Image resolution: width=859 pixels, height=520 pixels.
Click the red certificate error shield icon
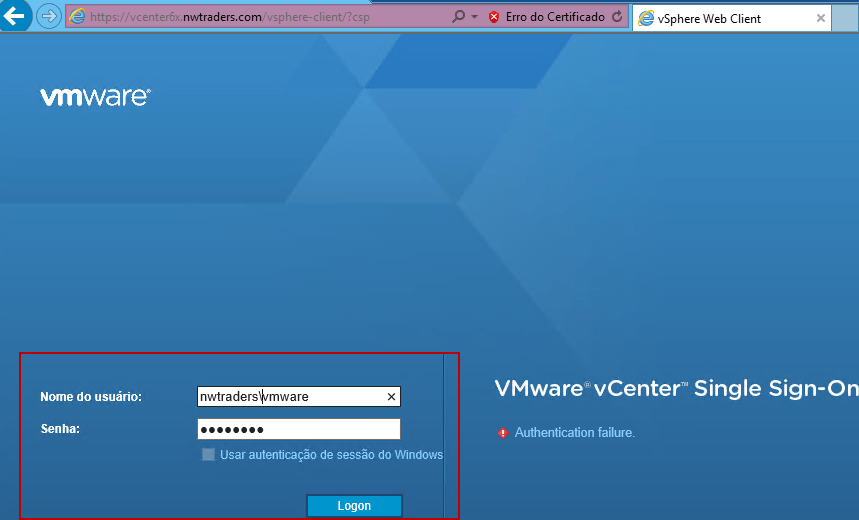point(494,18)
